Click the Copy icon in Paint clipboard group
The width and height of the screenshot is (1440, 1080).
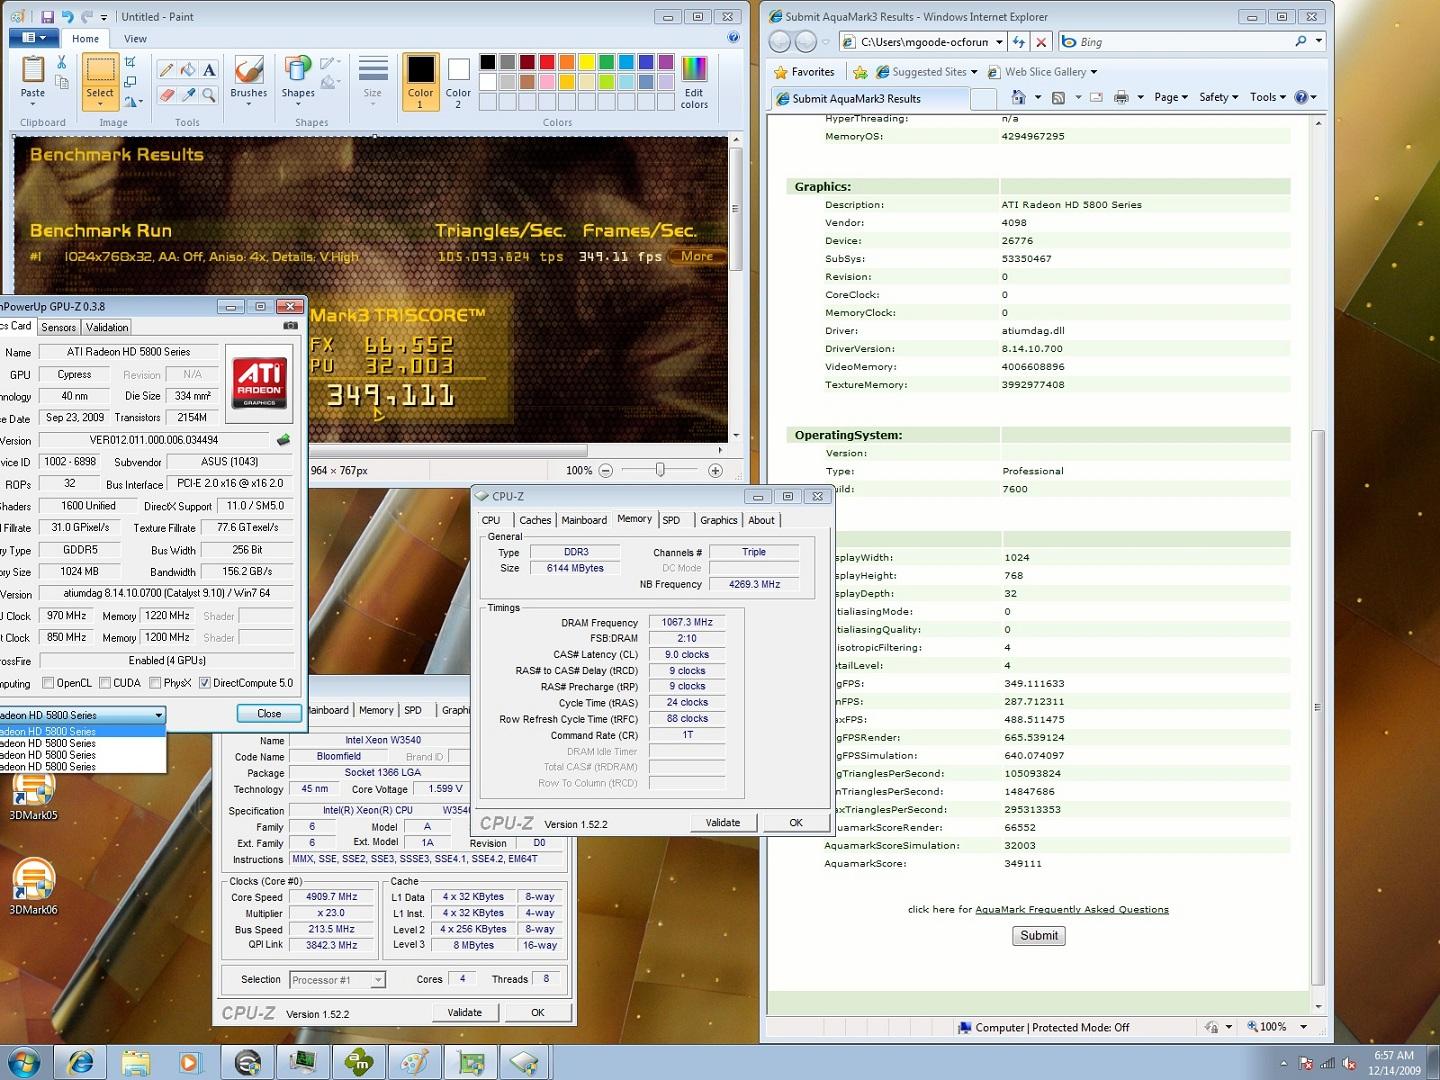[x=61, y=83]
